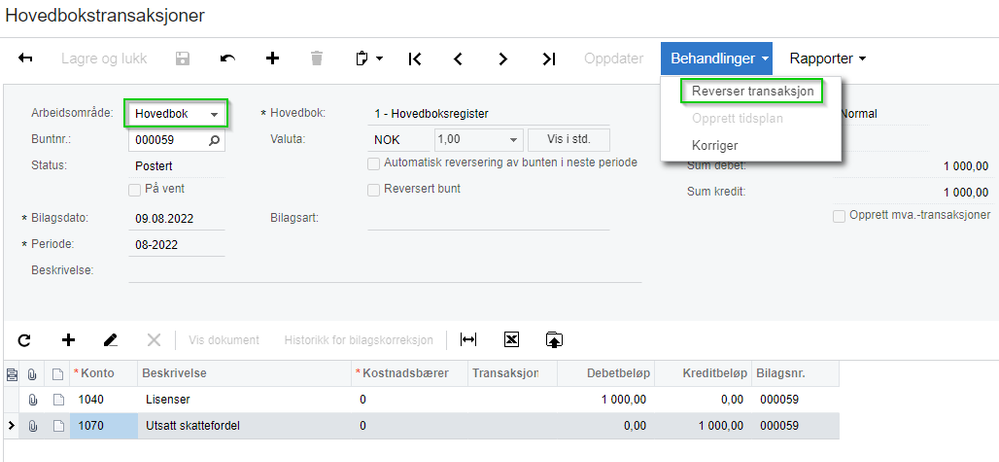This screenshot has height=462, width=999.
Task: Click the Beskrivelse input field
Action: (x=385, y=270)
